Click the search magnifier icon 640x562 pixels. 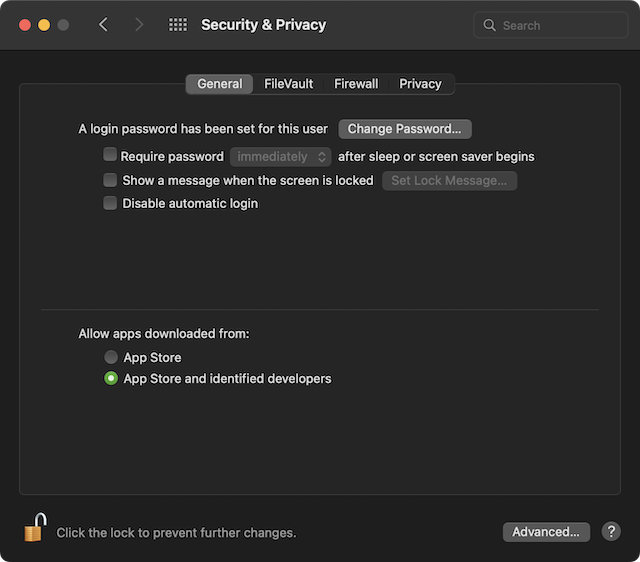coord(490,26)
